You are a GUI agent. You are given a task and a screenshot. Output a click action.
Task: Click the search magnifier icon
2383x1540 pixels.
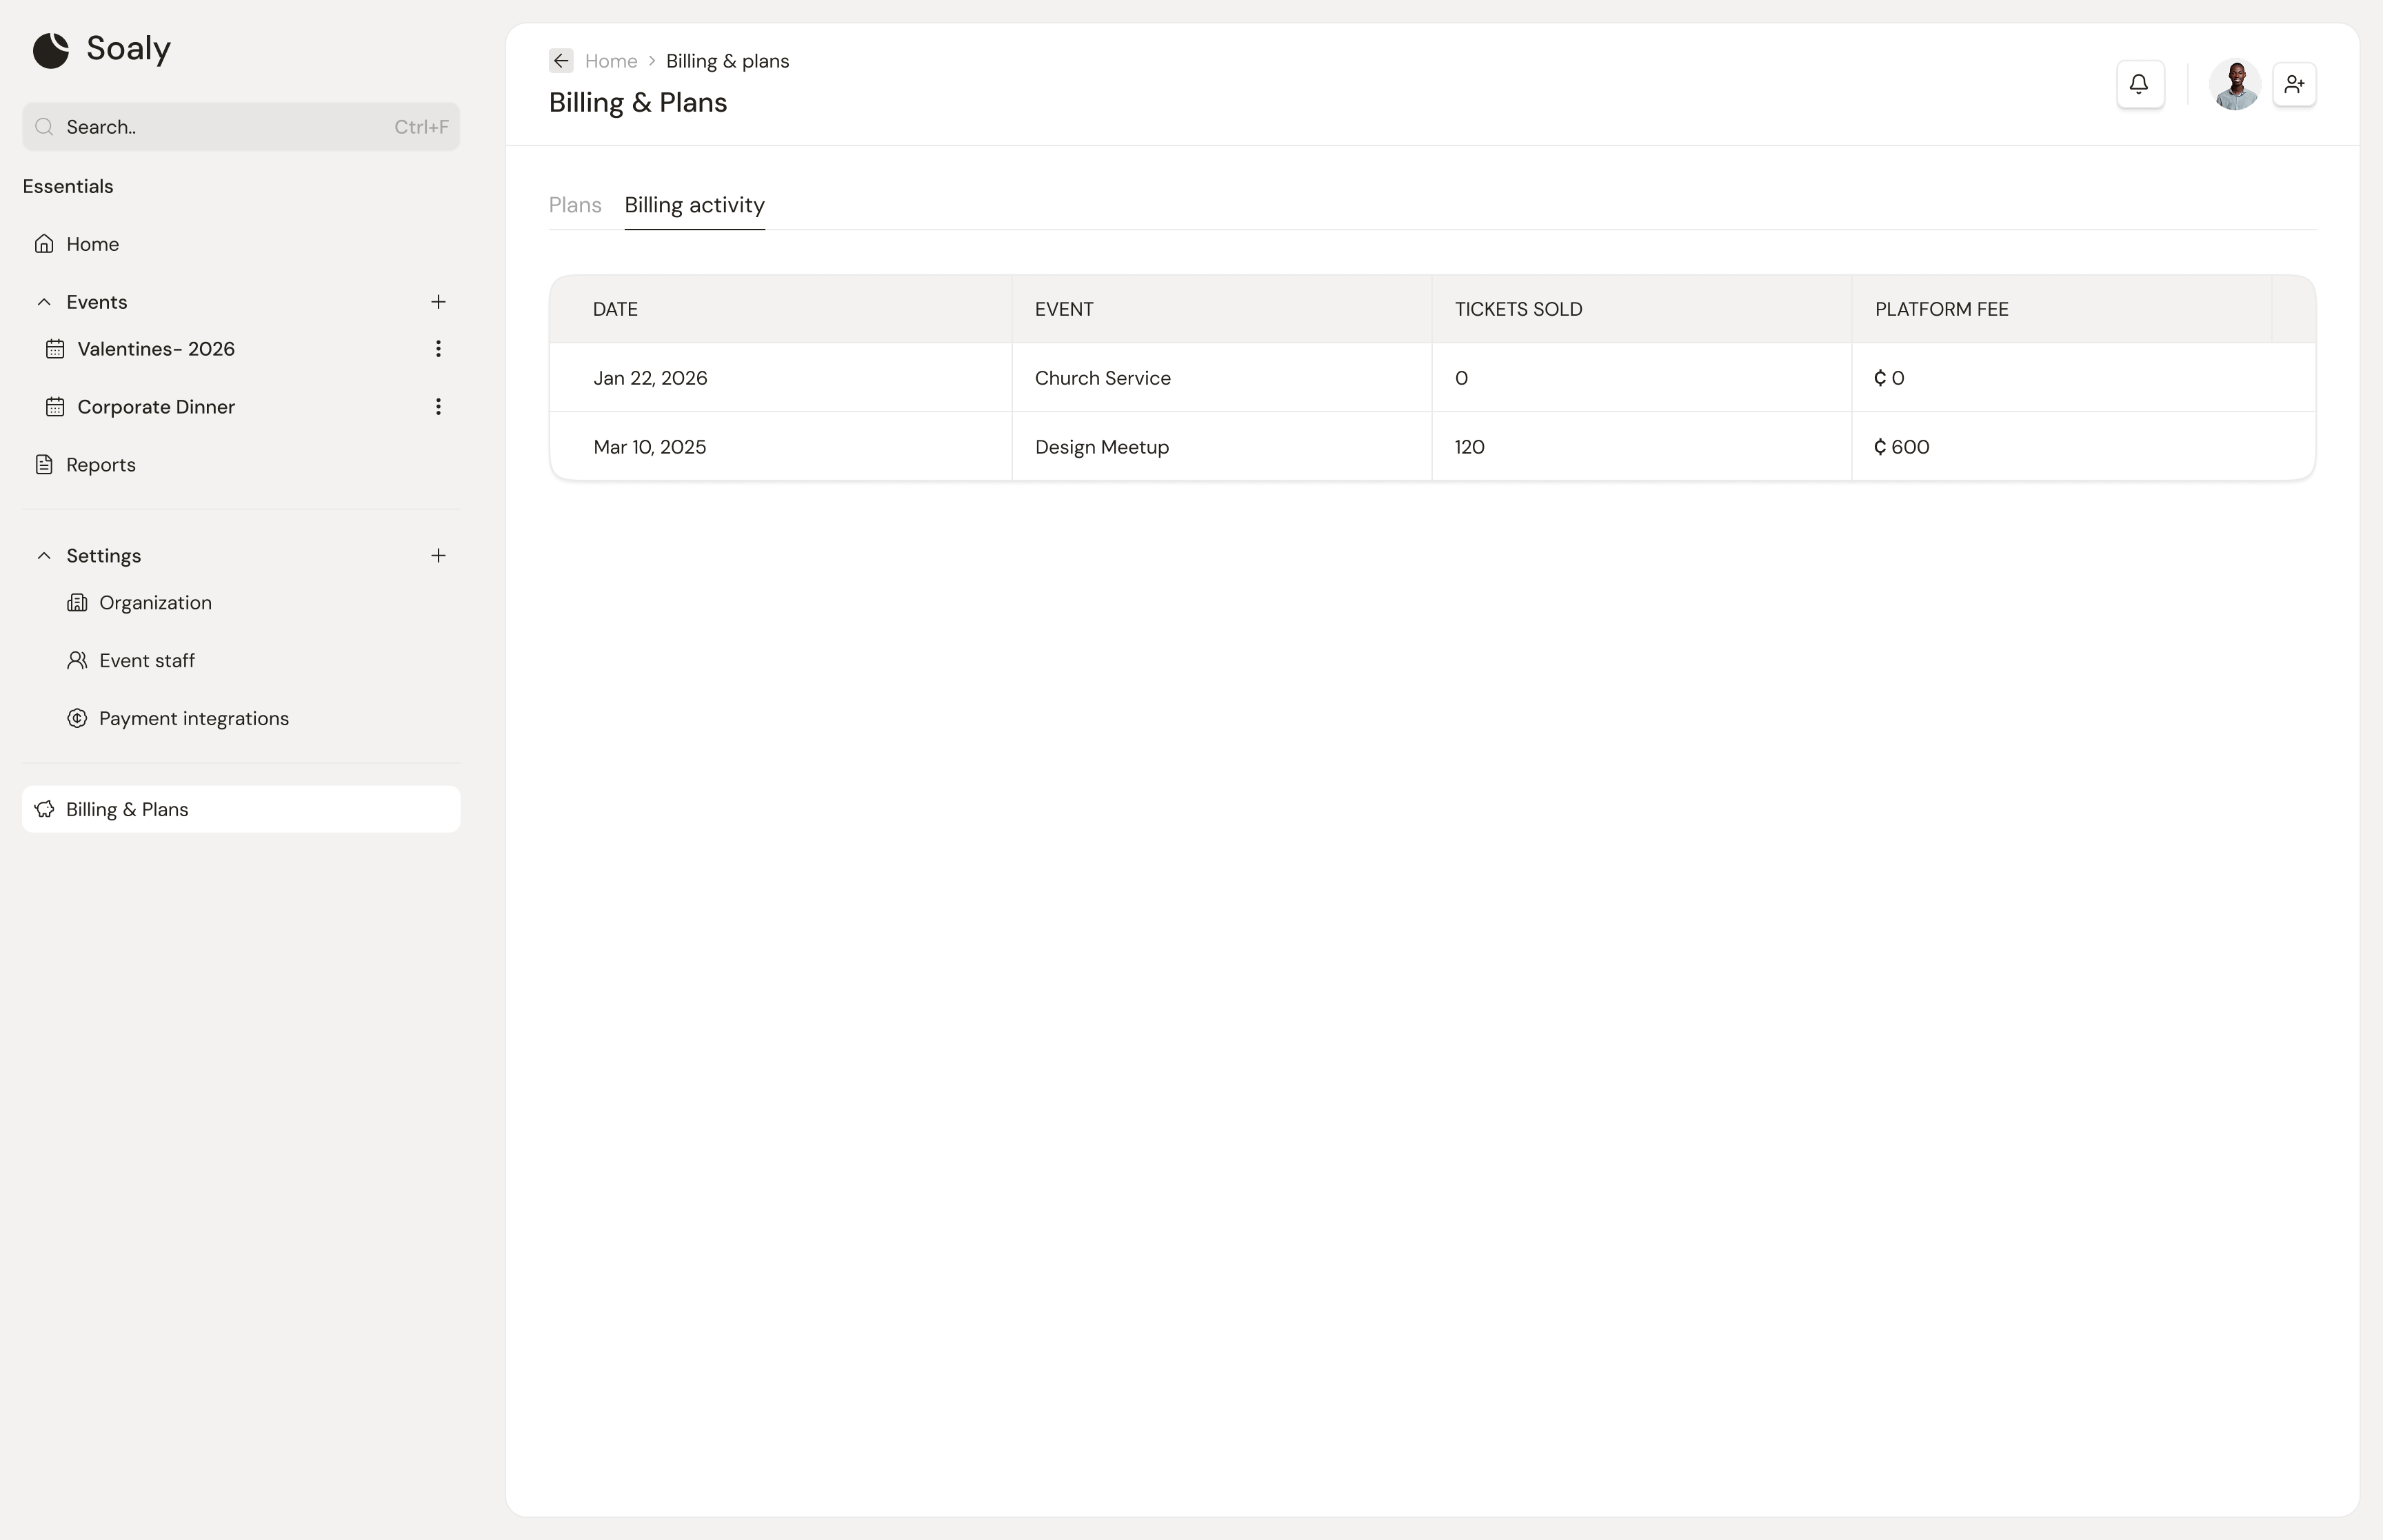click(44, 127)
